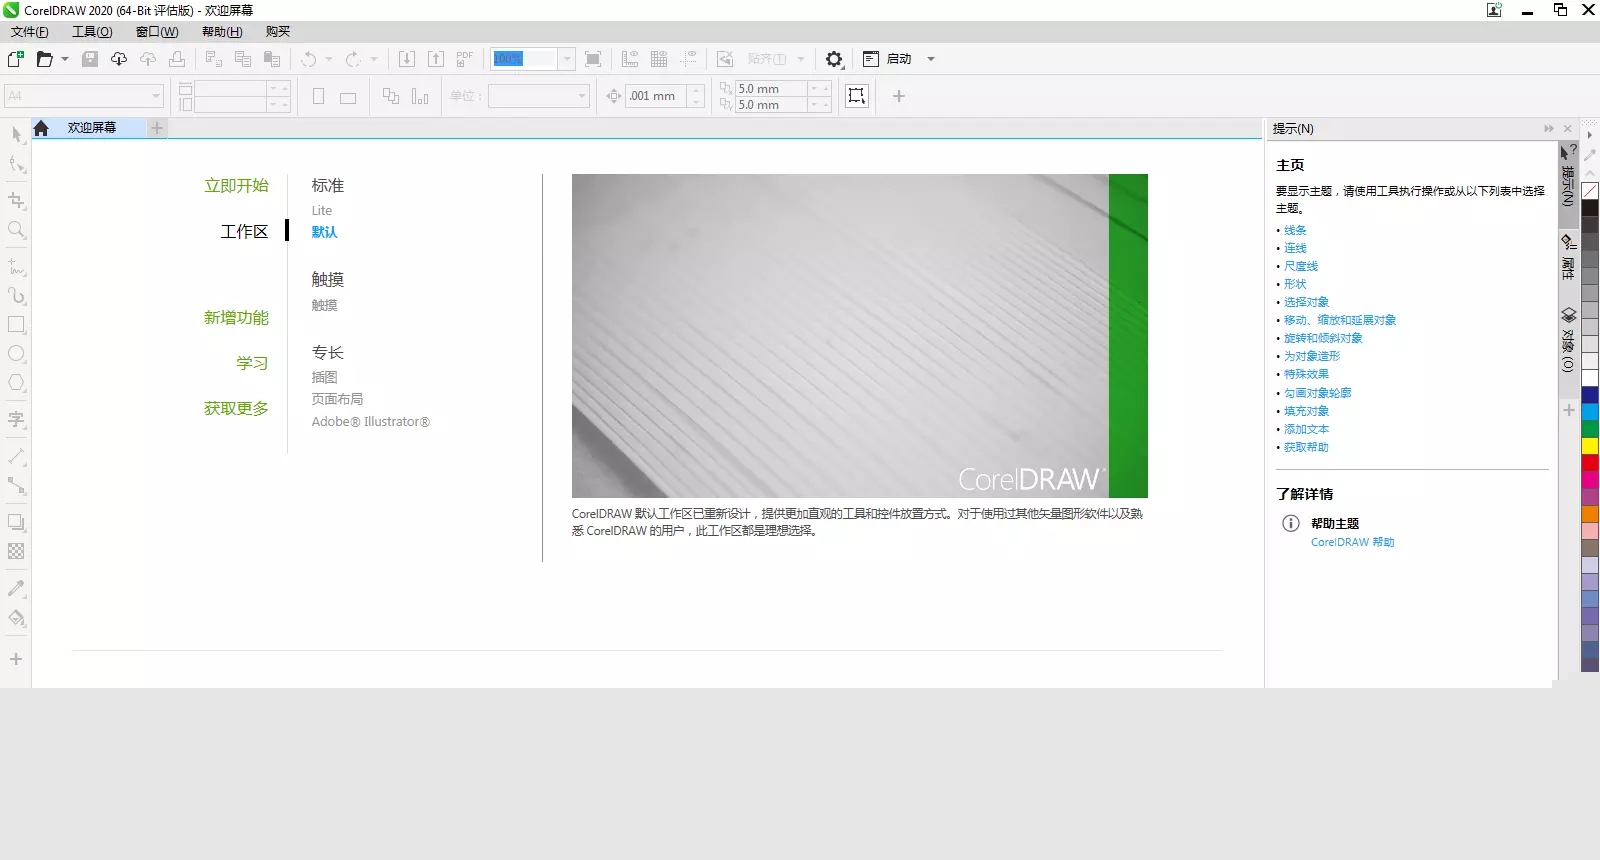
Task: Click the Export icon
Action: 436,59
